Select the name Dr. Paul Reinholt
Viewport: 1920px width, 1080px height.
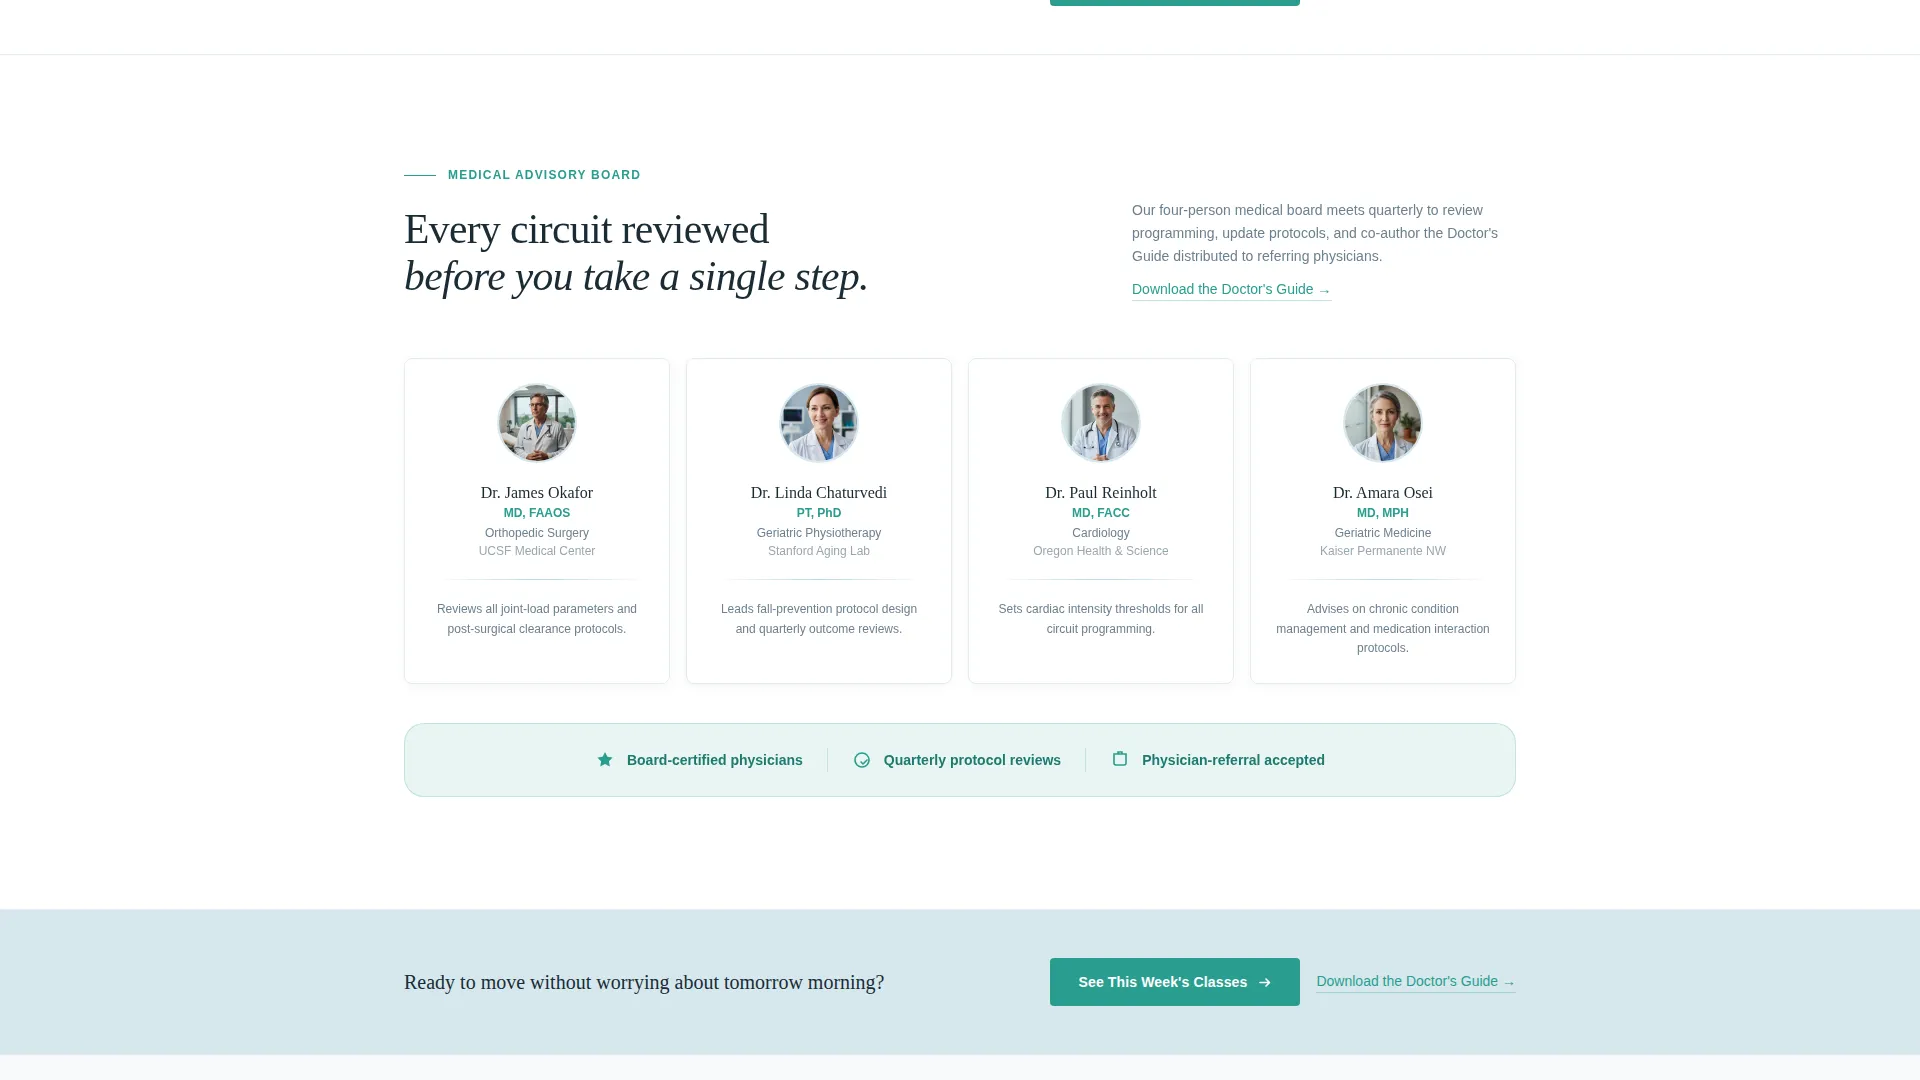click(x=1101, y=493)
